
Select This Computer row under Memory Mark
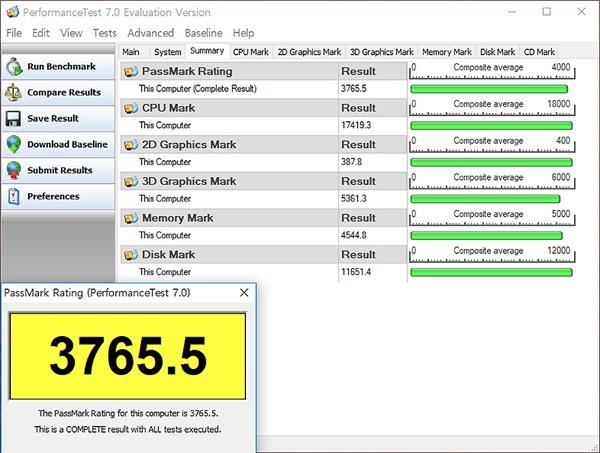(x=264, y=235)
